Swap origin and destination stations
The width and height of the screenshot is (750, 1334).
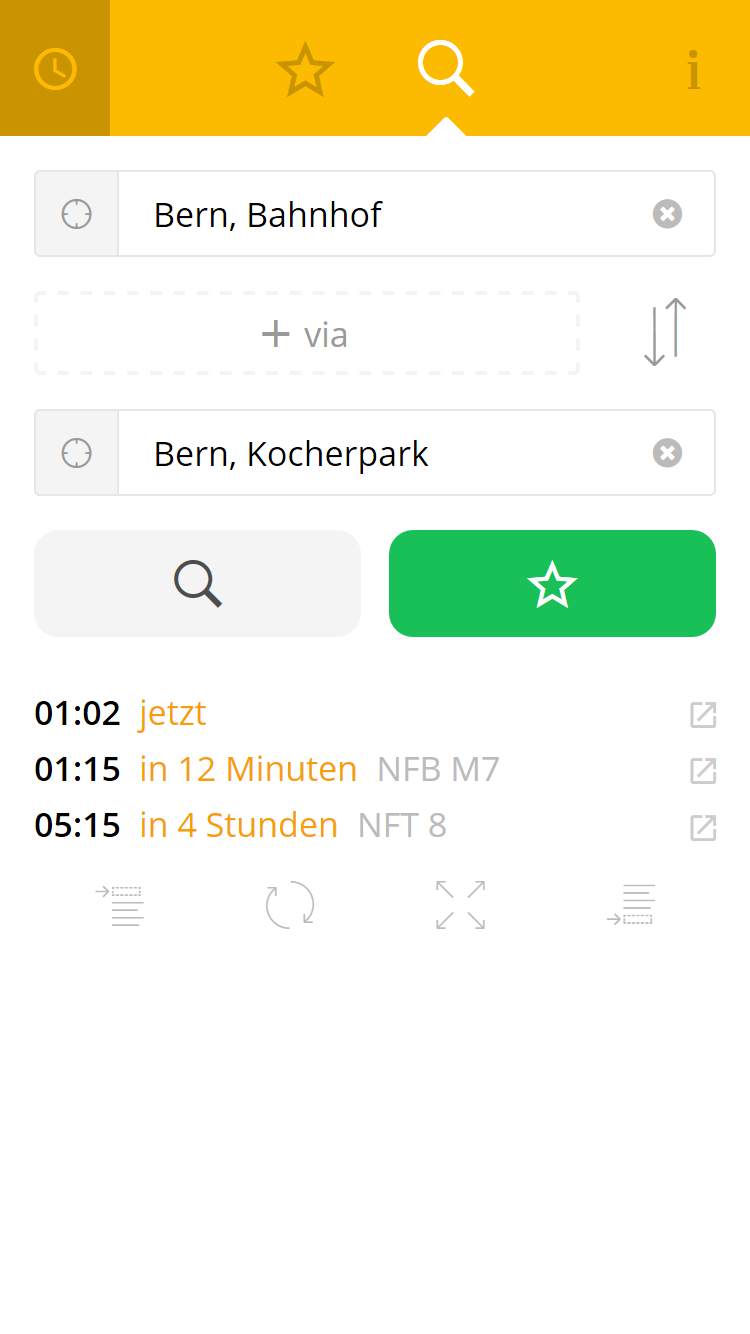[665, 332]
